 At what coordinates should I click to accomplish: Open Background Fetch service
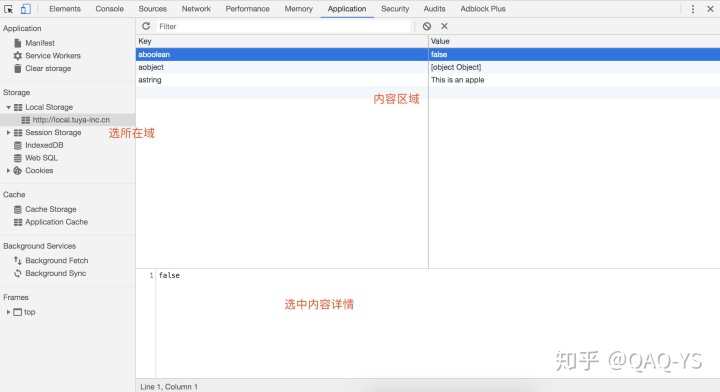coord(56,260)
